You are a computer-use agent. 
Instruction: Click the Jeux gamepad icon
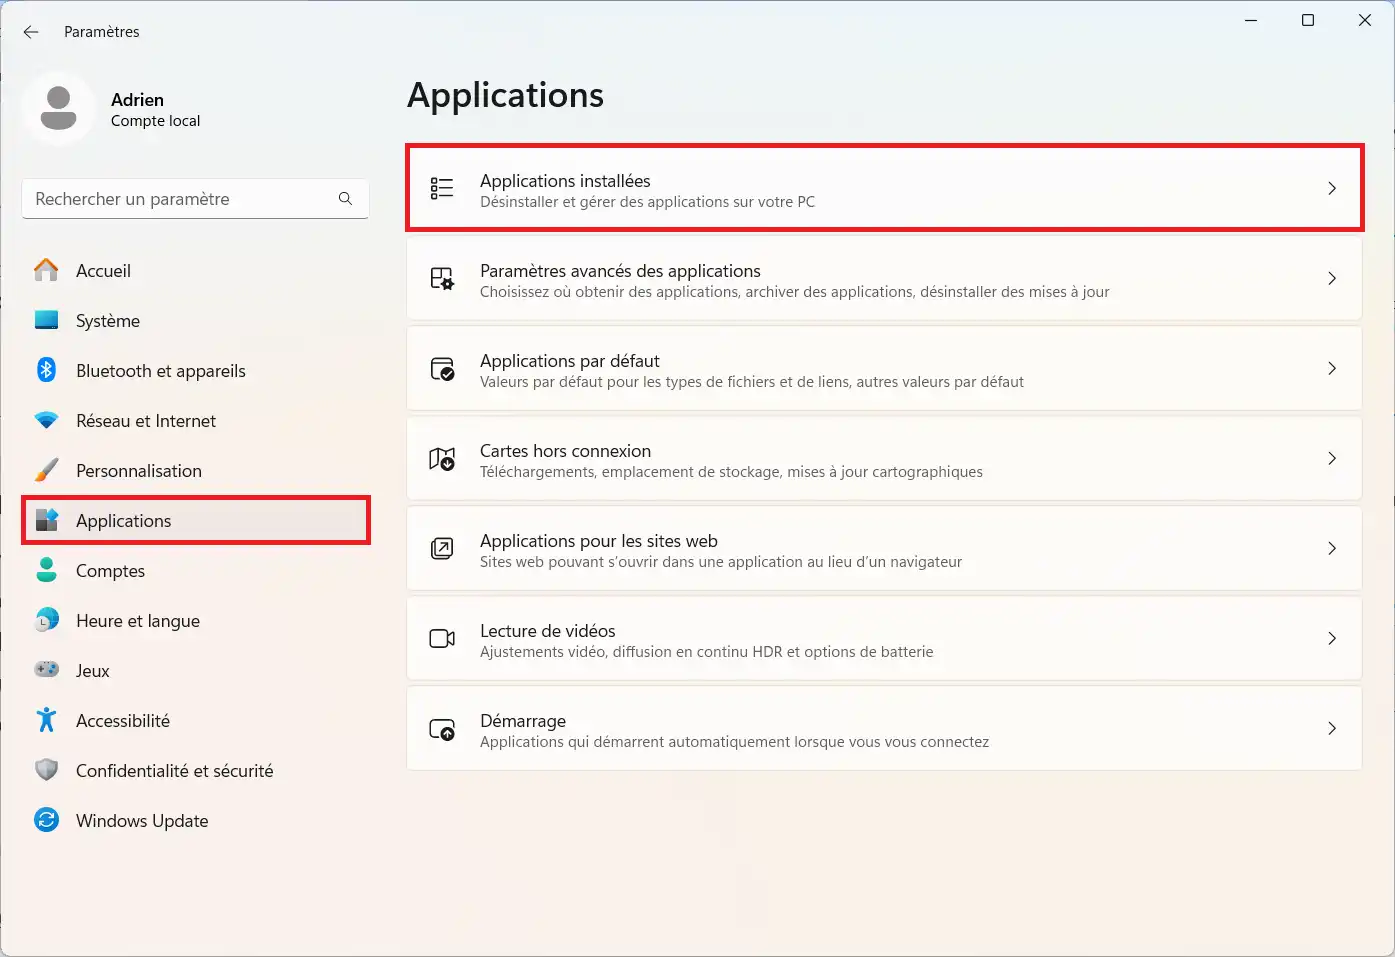pos(46,670)
